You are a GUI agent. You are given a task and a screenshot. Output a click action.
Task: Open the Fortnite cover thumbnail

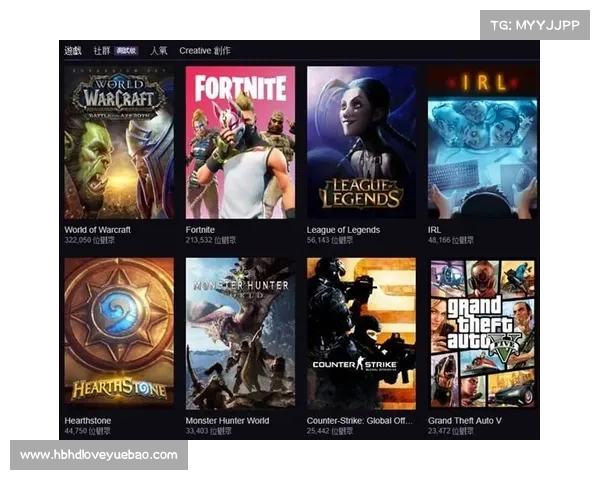click(240, 142)
